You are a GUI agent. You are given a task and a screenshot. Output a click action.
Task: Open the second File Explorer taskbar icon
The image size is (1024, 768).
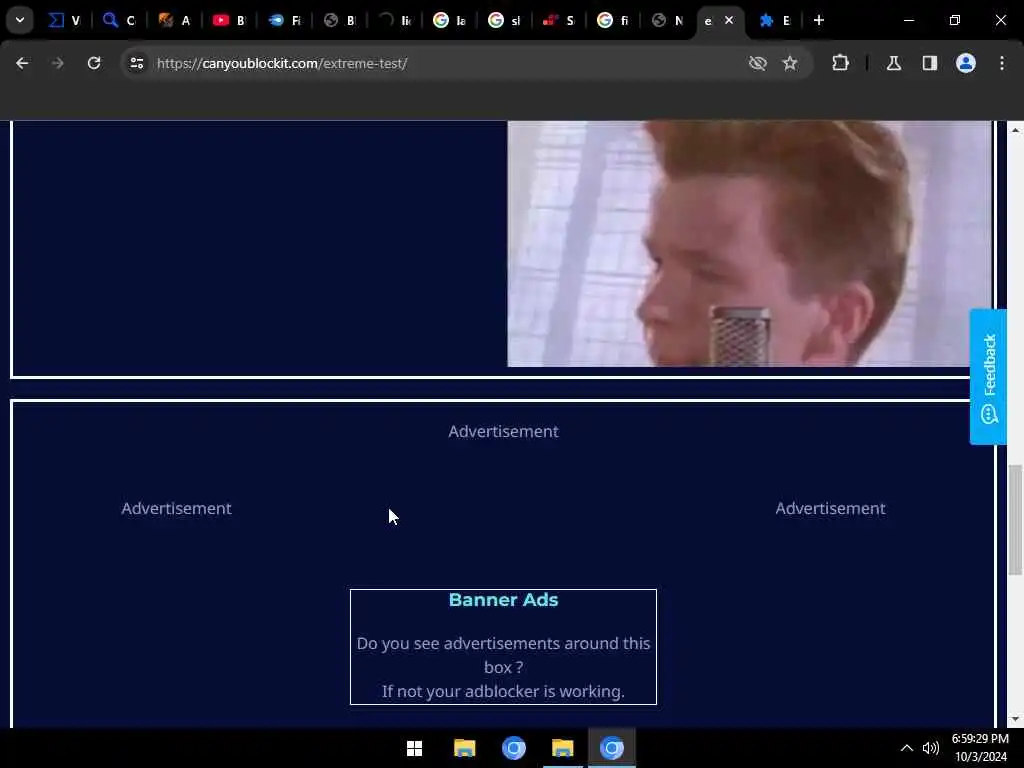click(562, 748)
